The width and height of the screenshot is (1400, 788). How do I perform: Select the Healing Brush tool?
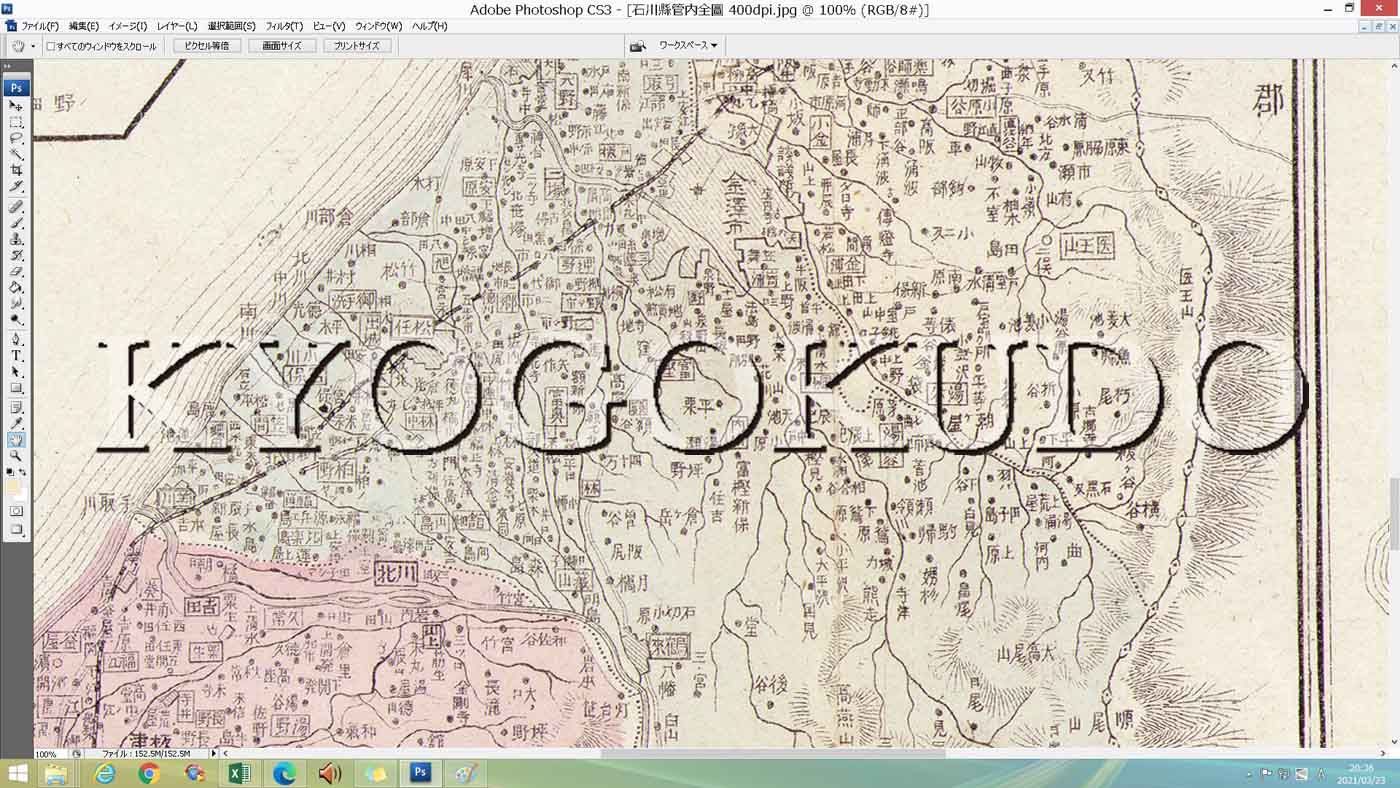point(16,206)
